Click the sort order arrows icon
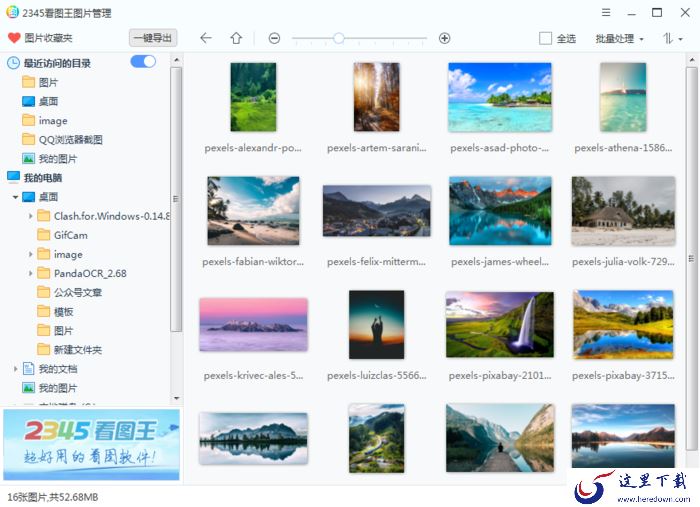700x507 pixels. click(668, 38)
